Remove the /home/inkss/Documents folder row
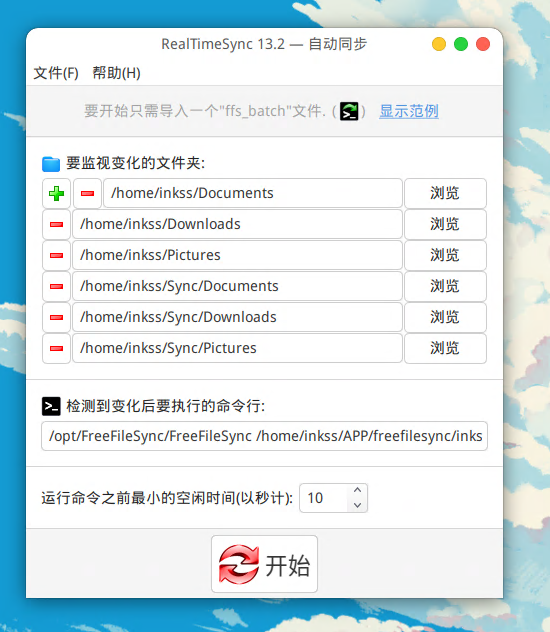Image resolution: width=550 pixels, height=632 pixels. click(87, 193)
